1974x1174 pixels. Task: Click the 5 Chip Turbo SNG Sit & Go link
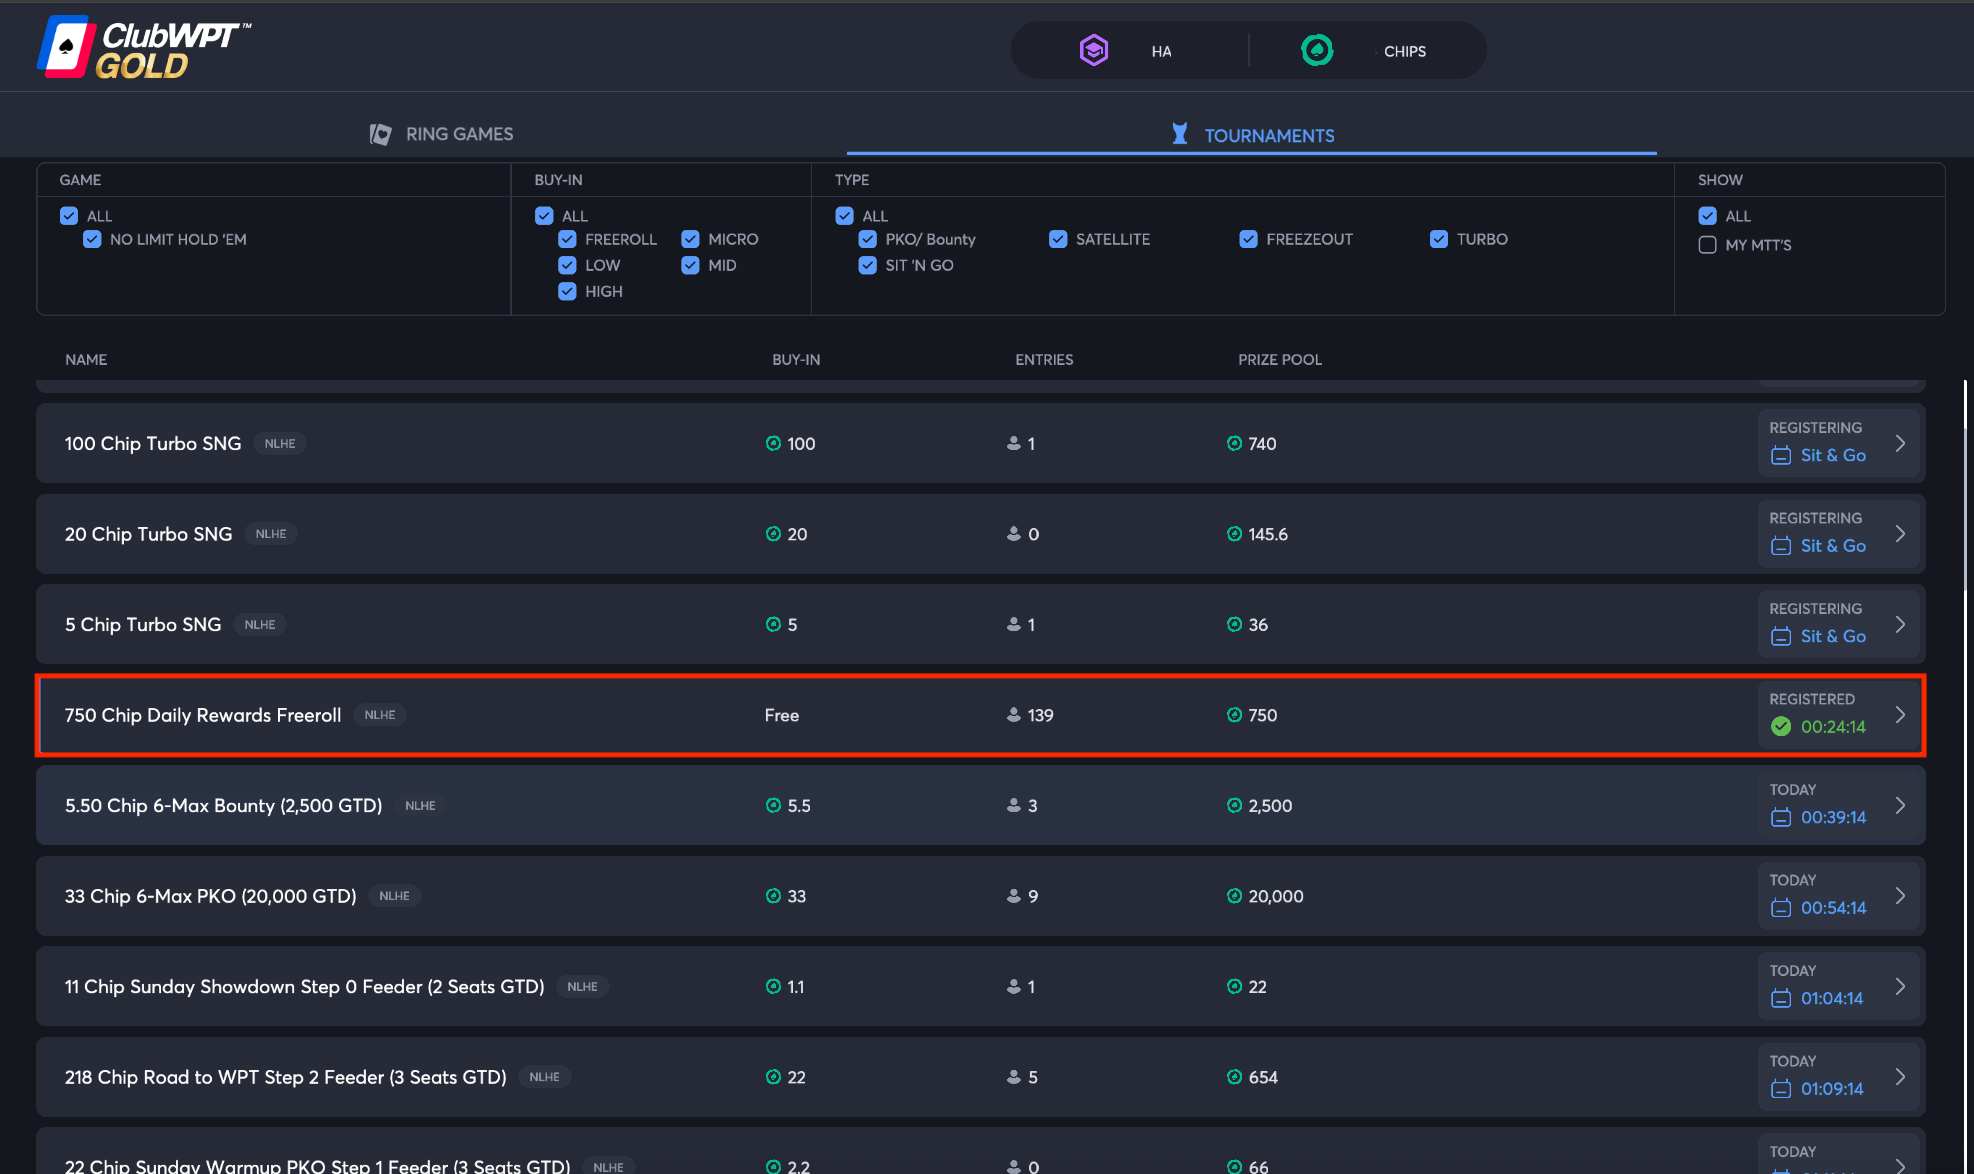pyautogui.click(x=1833, y=636)
